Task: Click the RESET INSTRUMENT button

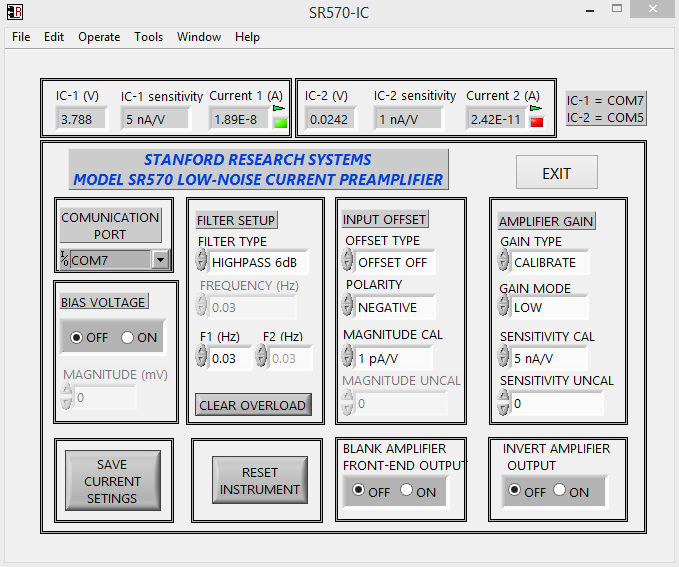Action: pos(260,480)
